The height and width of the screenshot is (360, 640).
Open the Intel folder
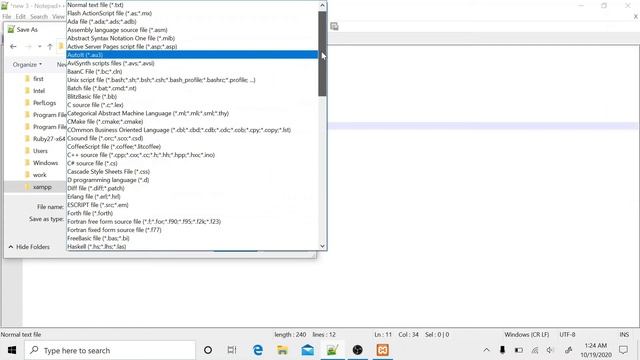[x=35, y=91]
